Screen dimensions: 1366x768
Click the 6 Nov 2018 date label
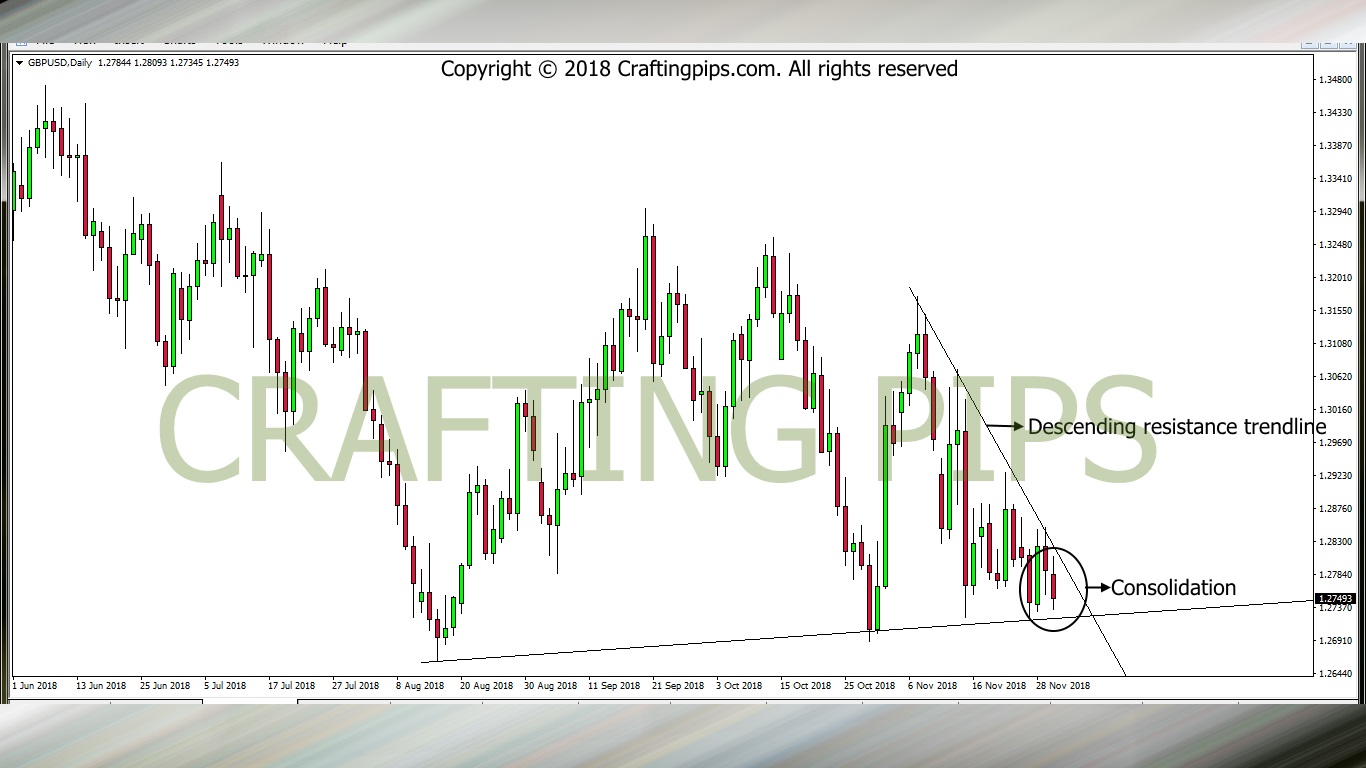tap(934, 686)
